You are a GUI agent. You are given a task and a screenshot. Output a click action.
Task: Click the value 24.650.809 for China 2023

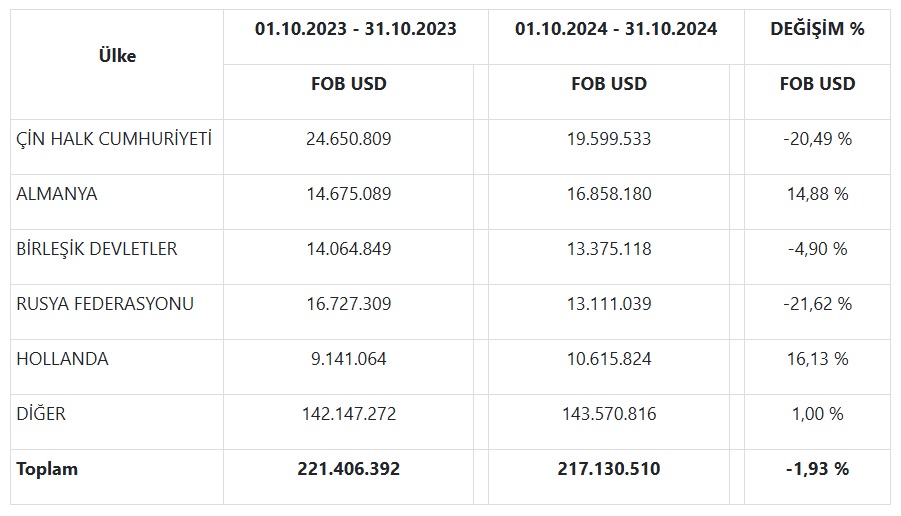tap(348, 139)
